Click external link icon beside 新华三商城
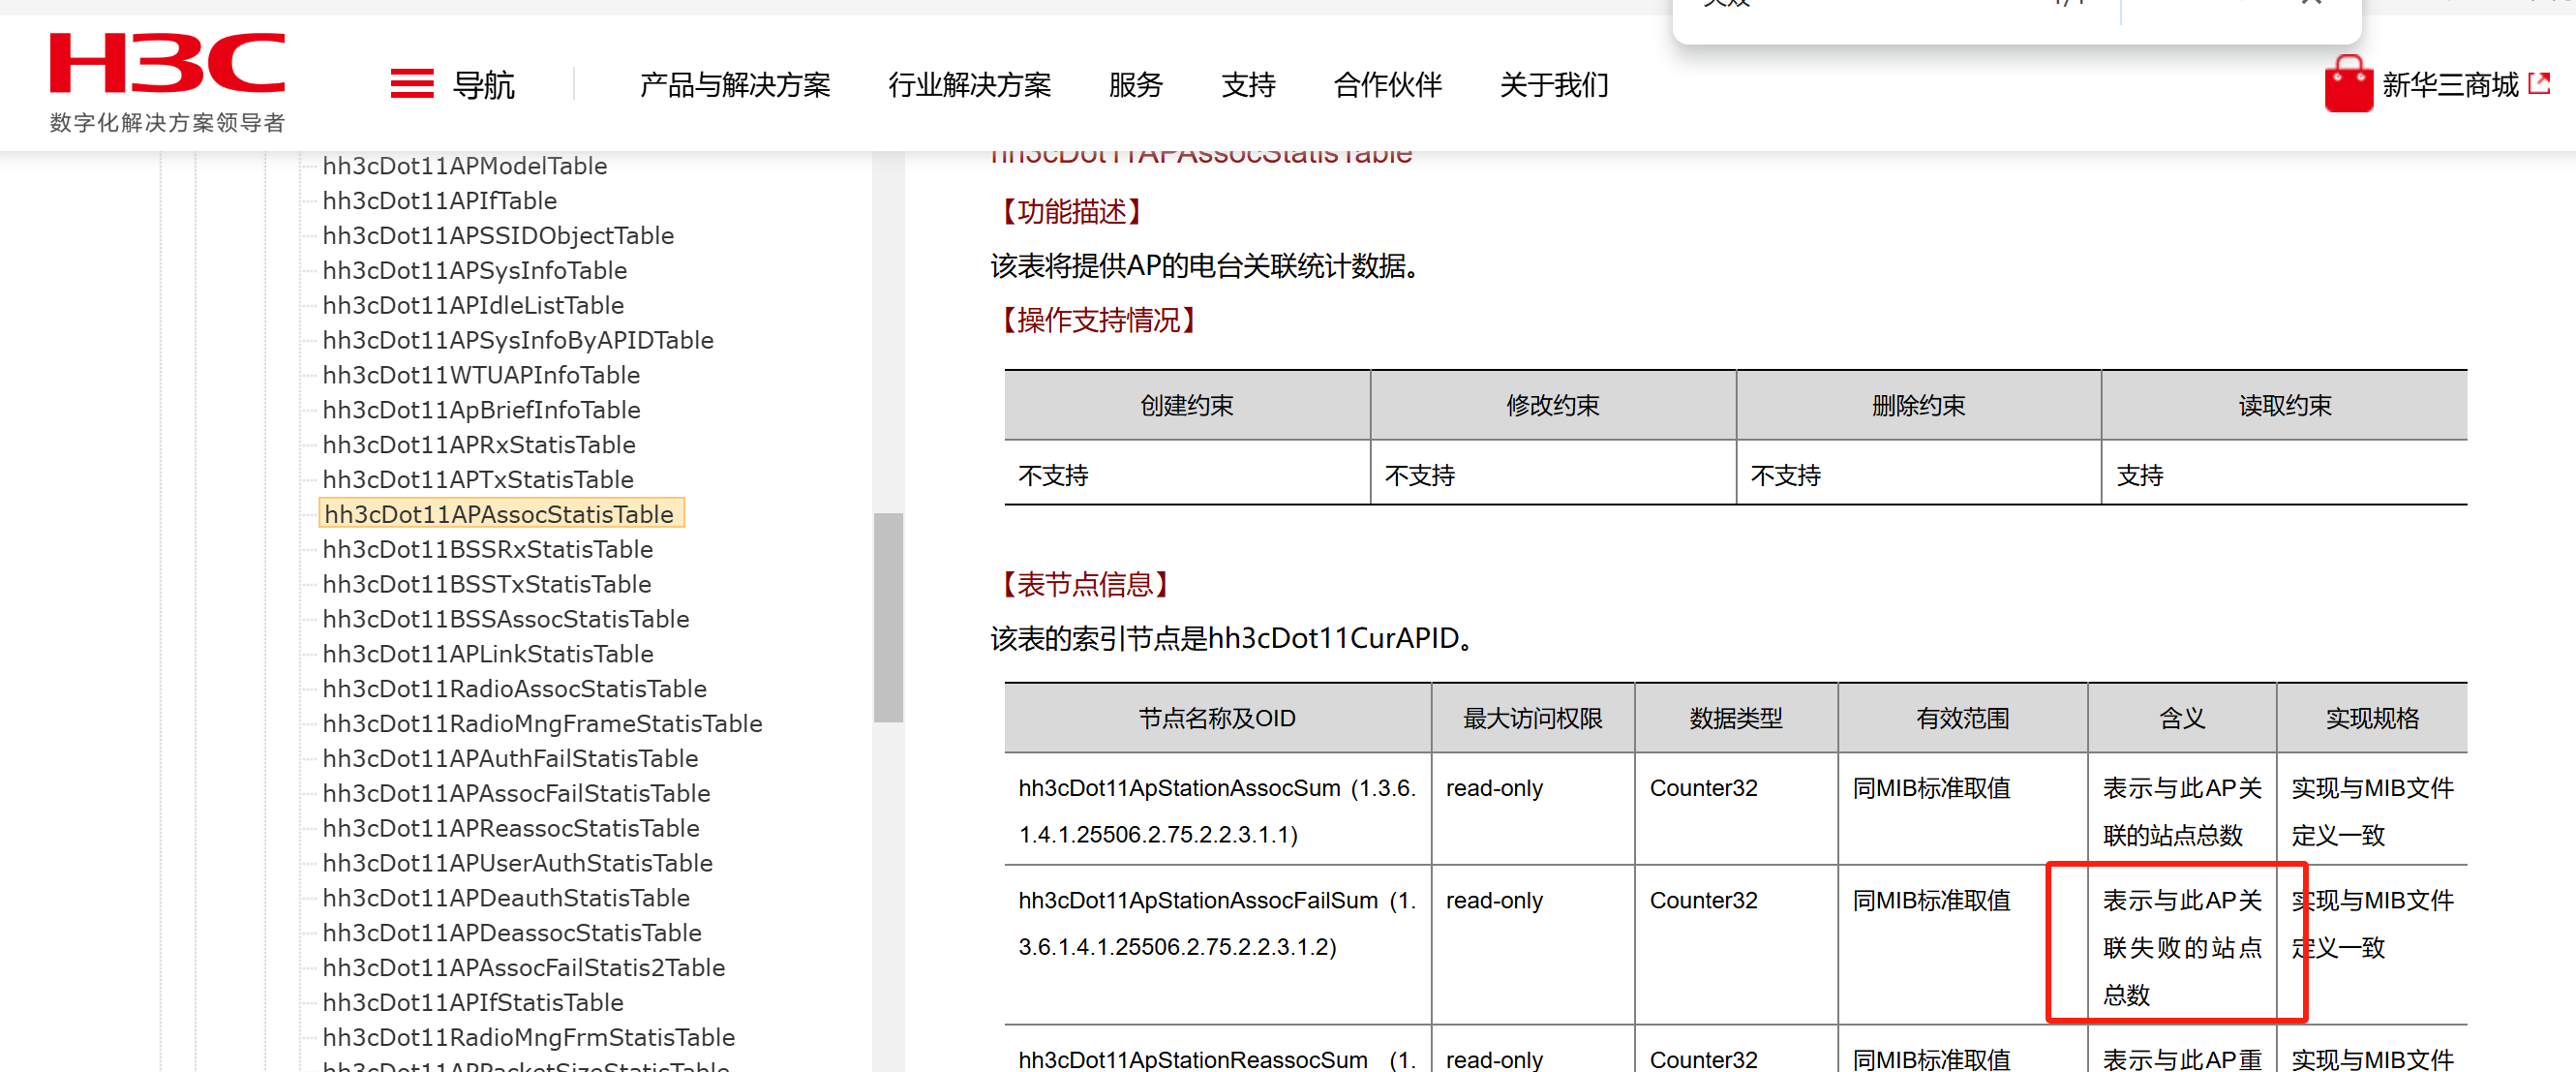The height and width of the screenshot is (1072, 2576). tap(2538, 84)
